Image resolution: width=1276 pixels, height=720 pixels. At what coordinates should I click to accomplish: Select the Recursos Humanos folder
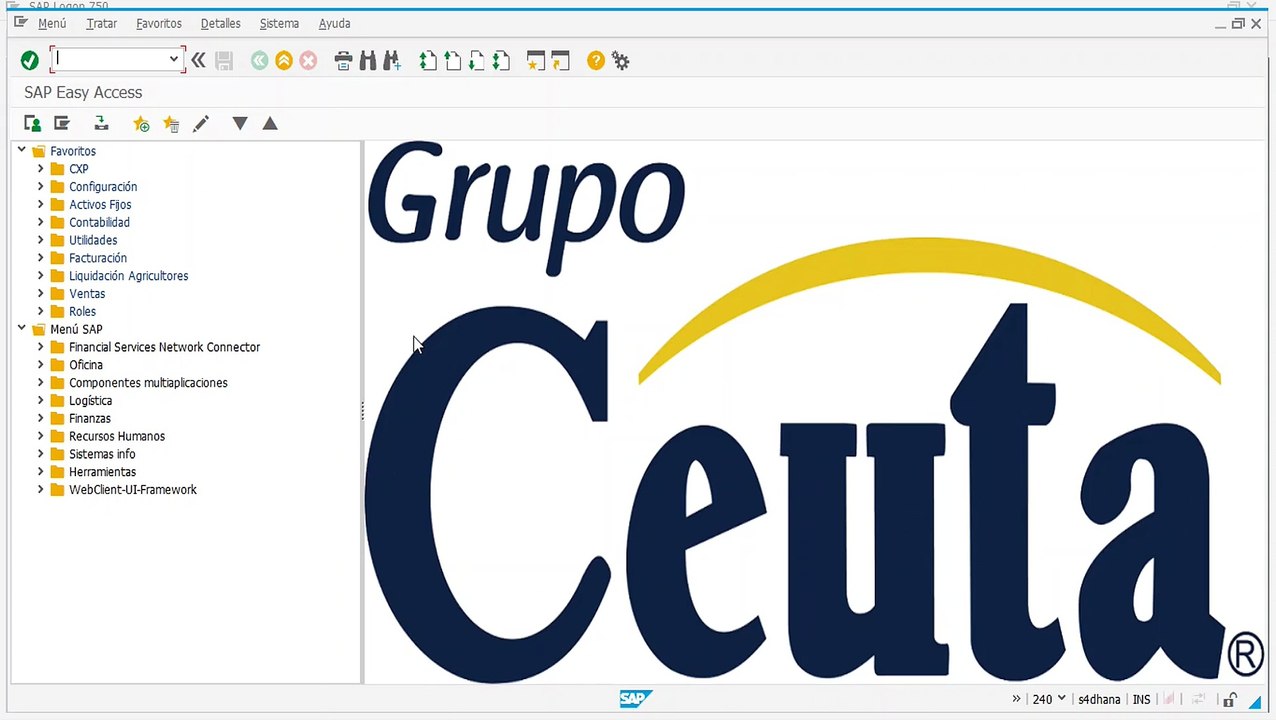point(117,437)
